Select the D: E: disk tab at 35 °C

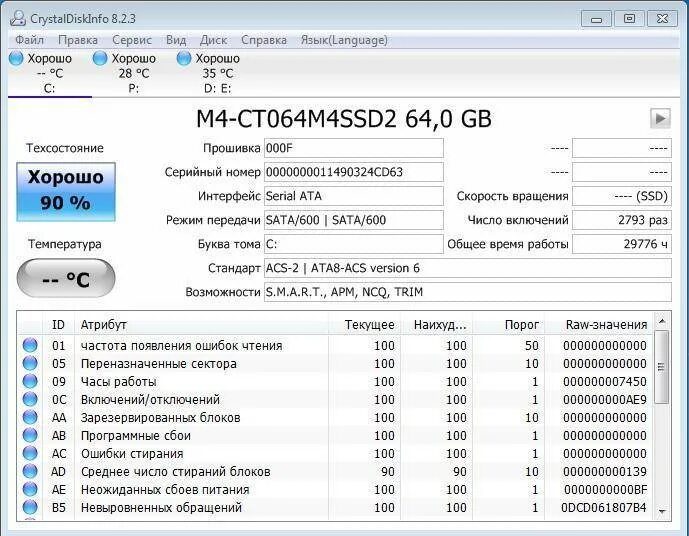(218, 73)
